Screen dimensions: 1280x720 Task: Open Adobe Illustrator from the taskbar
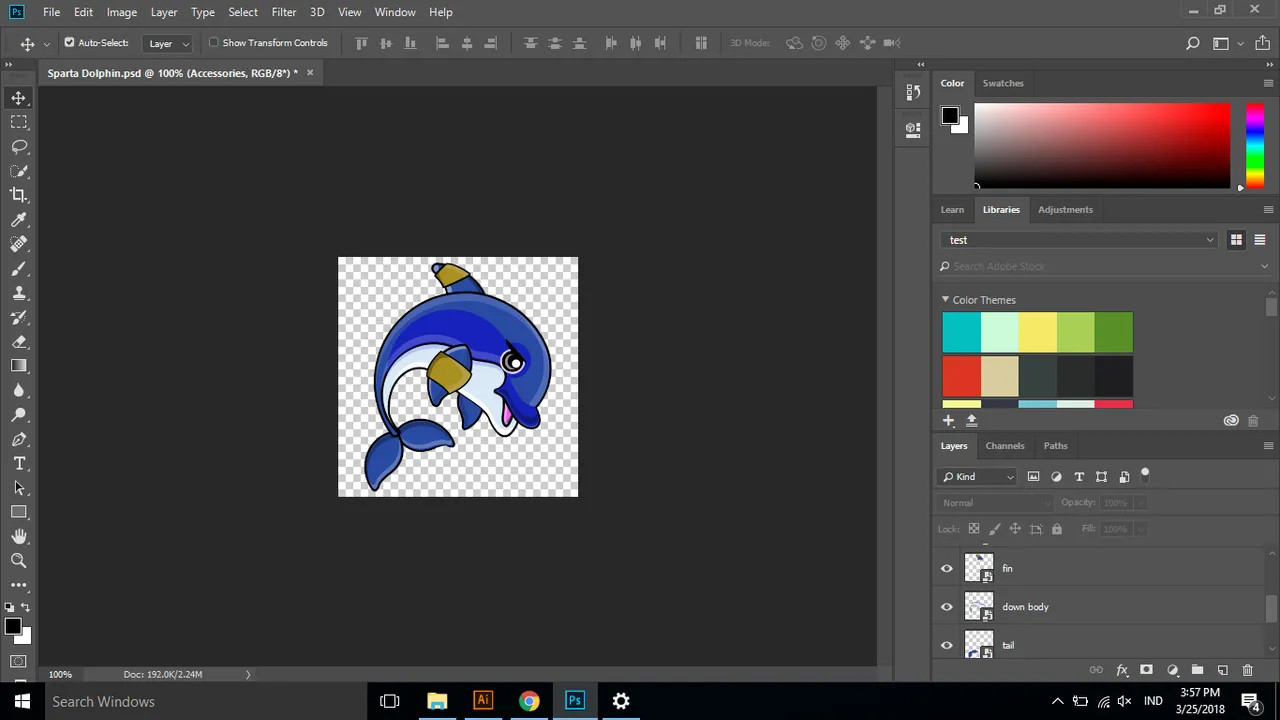coord(483,701)
